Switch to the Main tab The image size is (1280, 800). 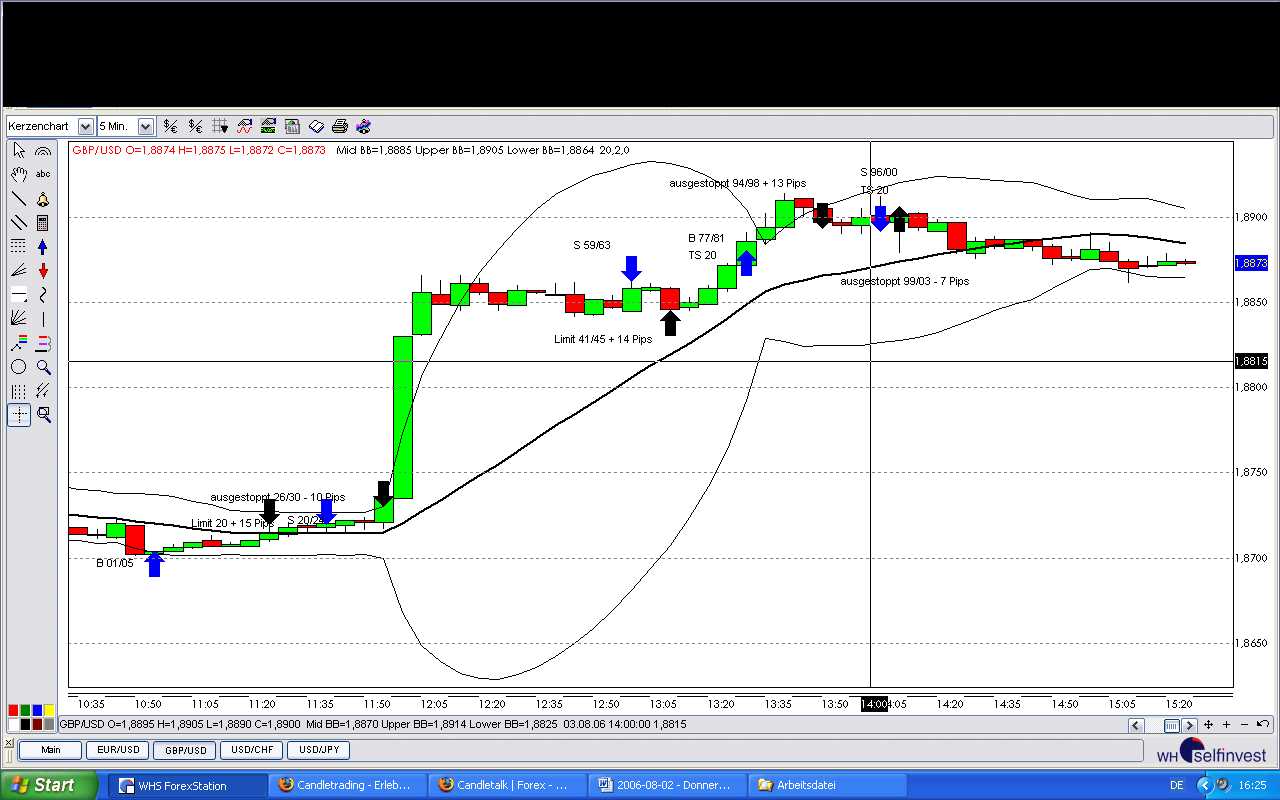[50, 750]
